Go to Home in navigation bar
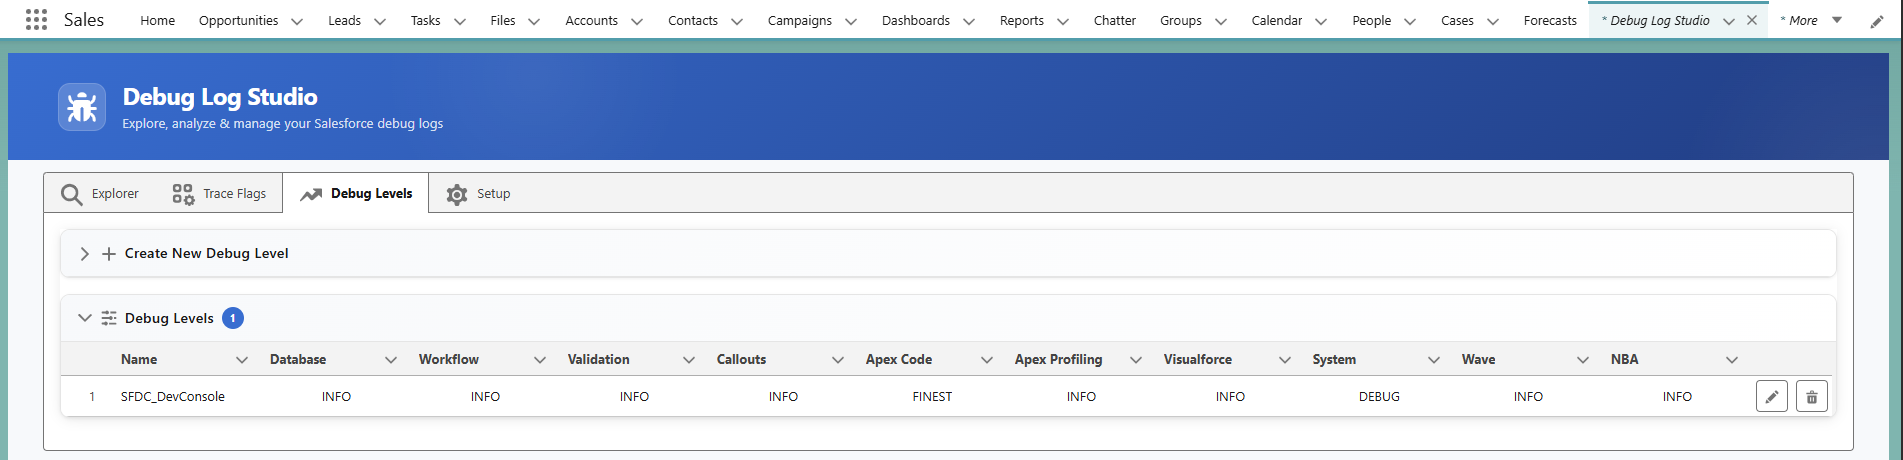This screenshot has width=1903, height=460. (157, 20)
